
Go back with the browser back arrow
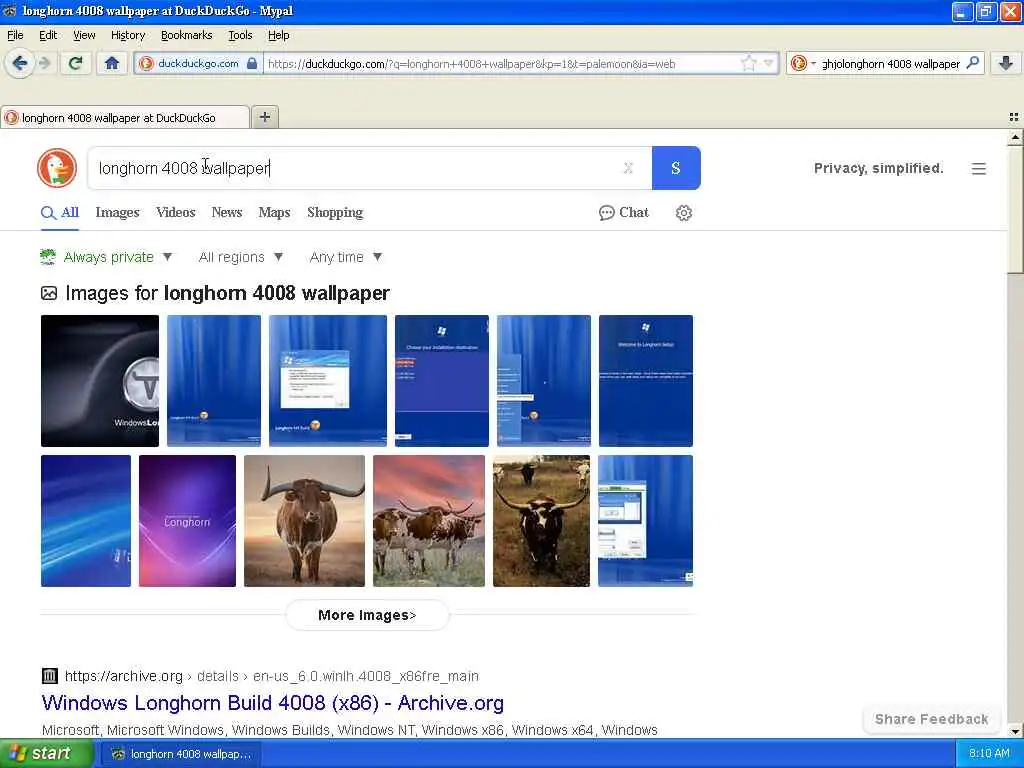[20, 63]
